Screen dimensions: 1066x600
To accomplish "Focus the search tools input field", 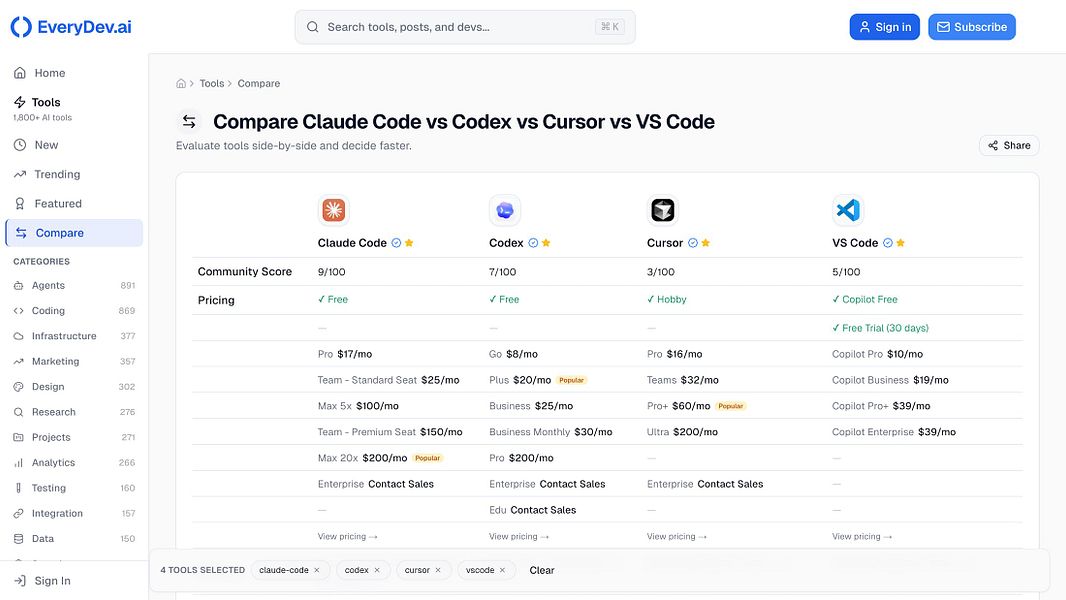I will (x=465, y=27).
